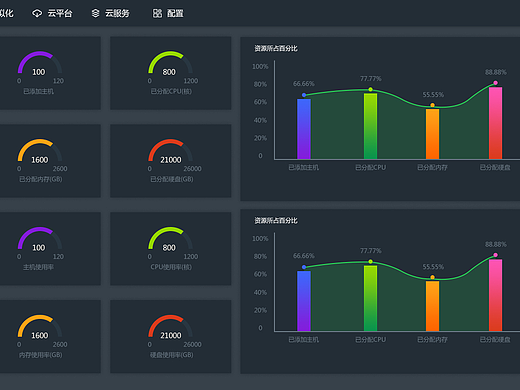Select the 已添加主机 gauge label

pyautogui.click(x=38, y=91)
